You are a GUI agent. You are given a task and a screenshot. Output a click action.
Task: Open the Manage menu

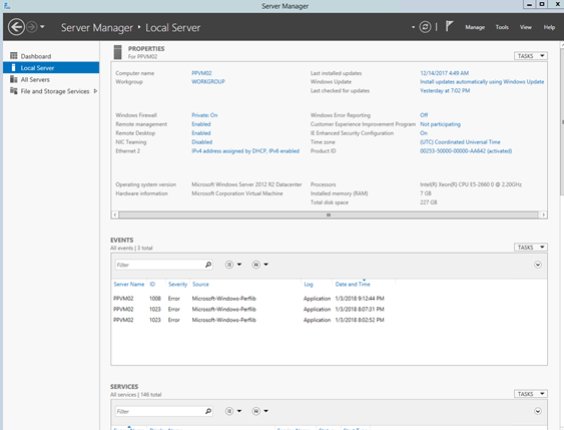point(475,27)
